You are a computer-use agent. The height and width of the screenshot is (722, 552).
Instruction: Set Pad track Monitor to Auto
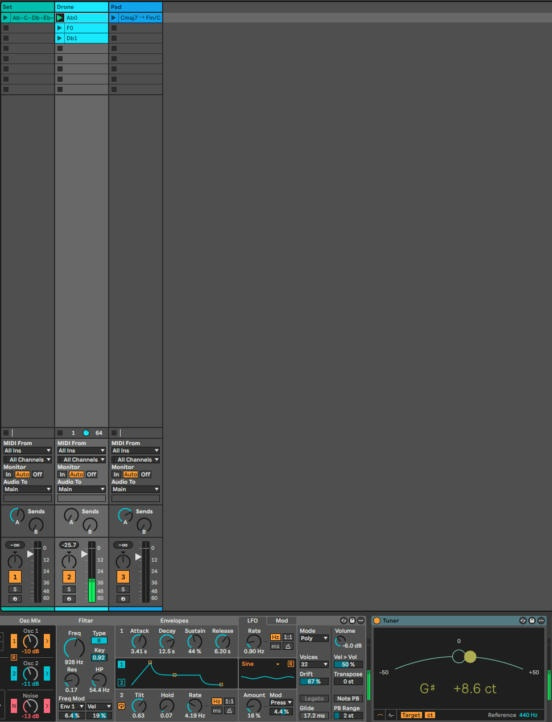(130, 474)
